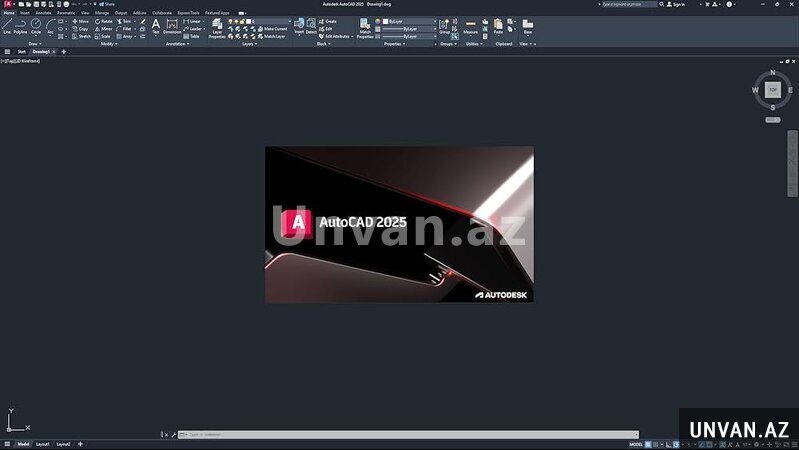Expand the Block panel
This screenshot has width=799, height=450.
click(324, 44)
